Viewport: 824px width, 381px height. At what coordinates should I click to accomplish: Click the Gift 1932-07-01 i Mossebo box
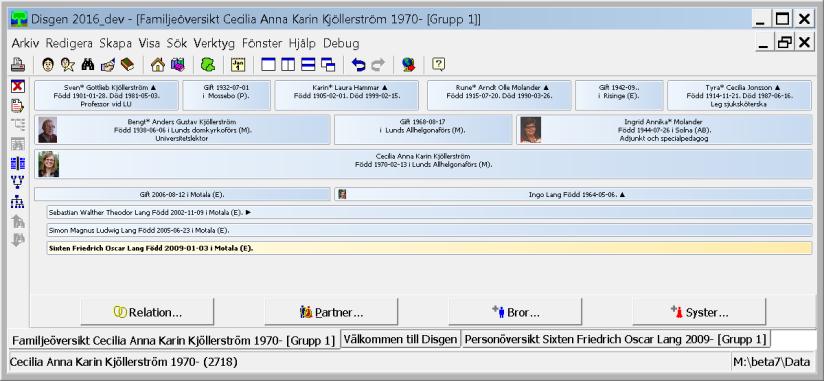click(x=226, y=96)
